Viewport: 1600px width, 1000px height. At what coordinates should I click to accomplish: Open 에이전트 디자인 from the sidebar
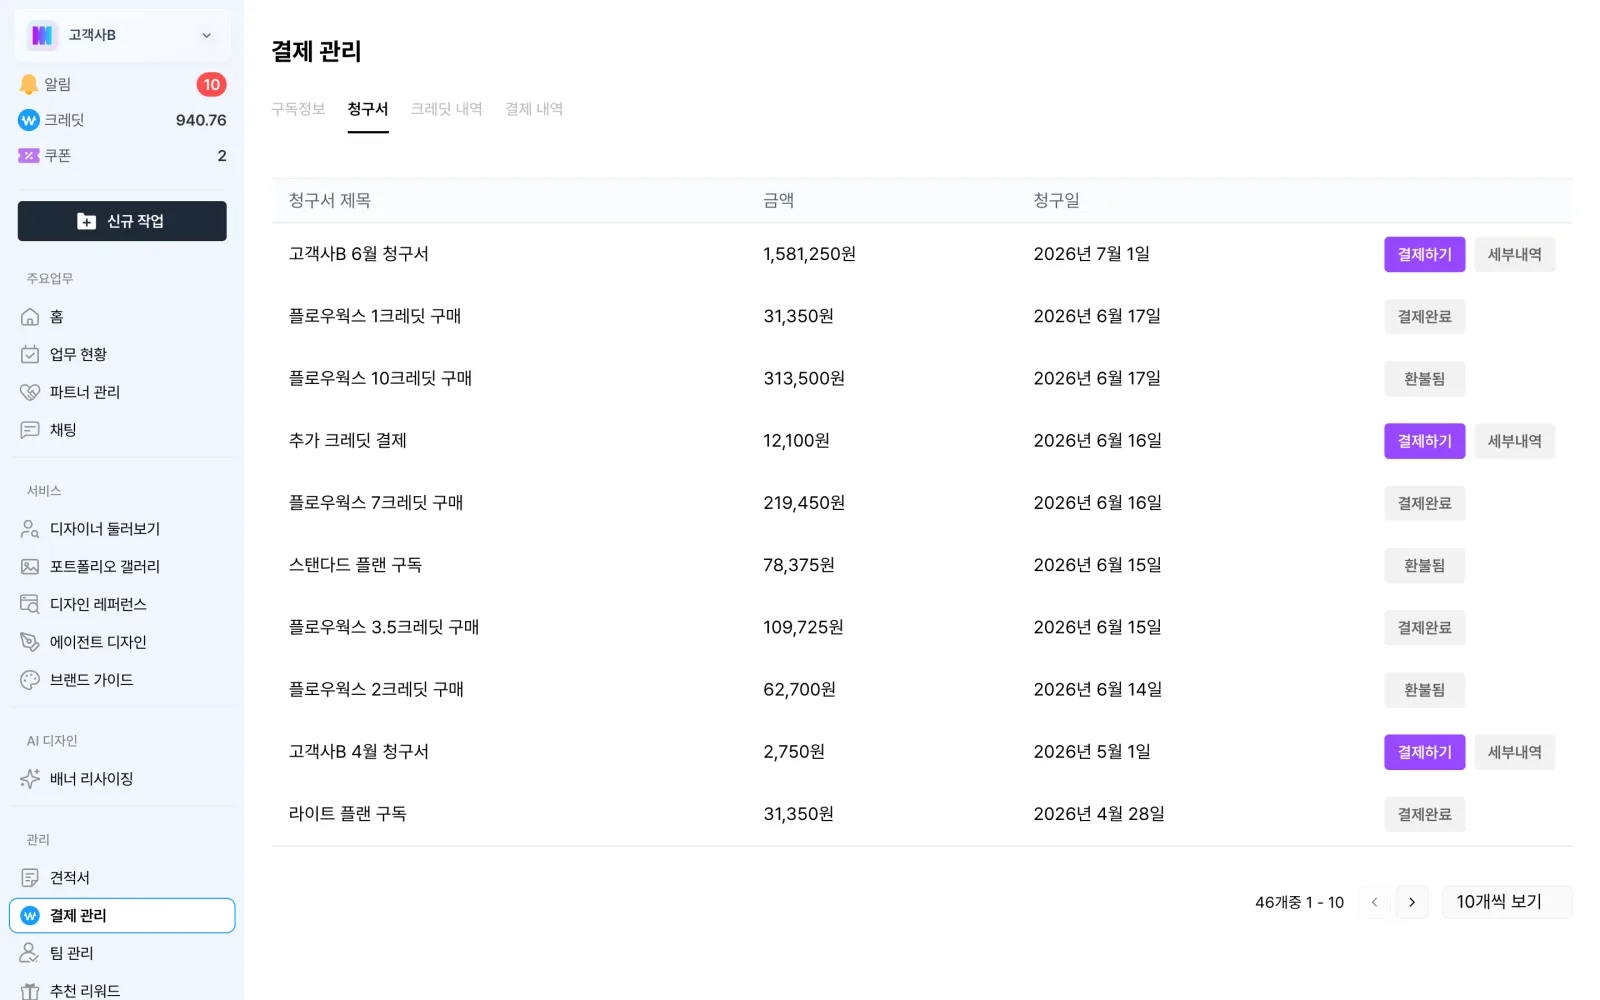pyautogui.click(x=122, y=642)
